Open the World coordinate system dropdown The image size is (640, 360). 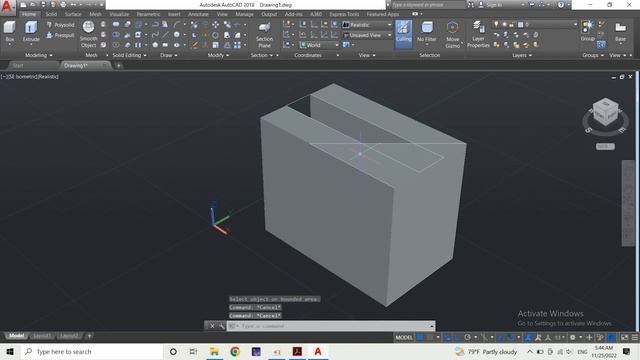click(319, 45)
